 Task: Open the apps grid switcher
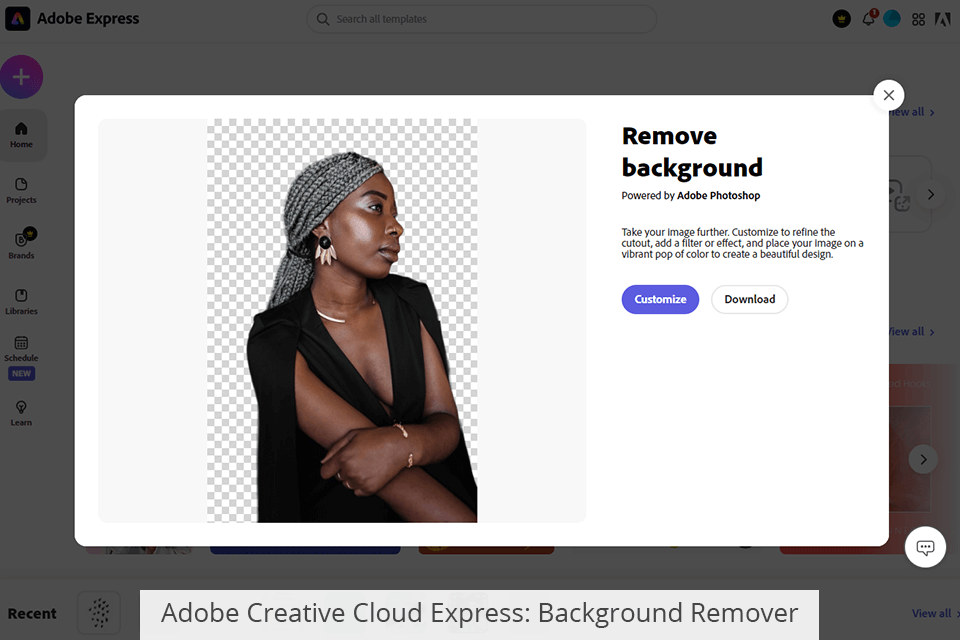[918, 20]
